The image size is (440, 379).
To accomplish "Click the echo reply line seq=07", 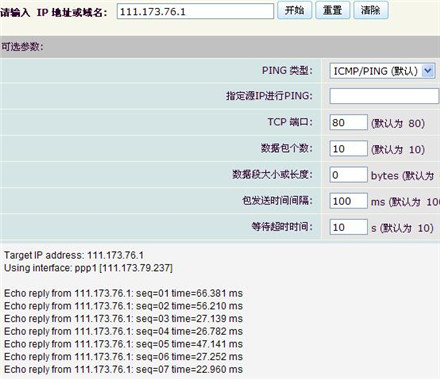I will [x=123, y=369].
